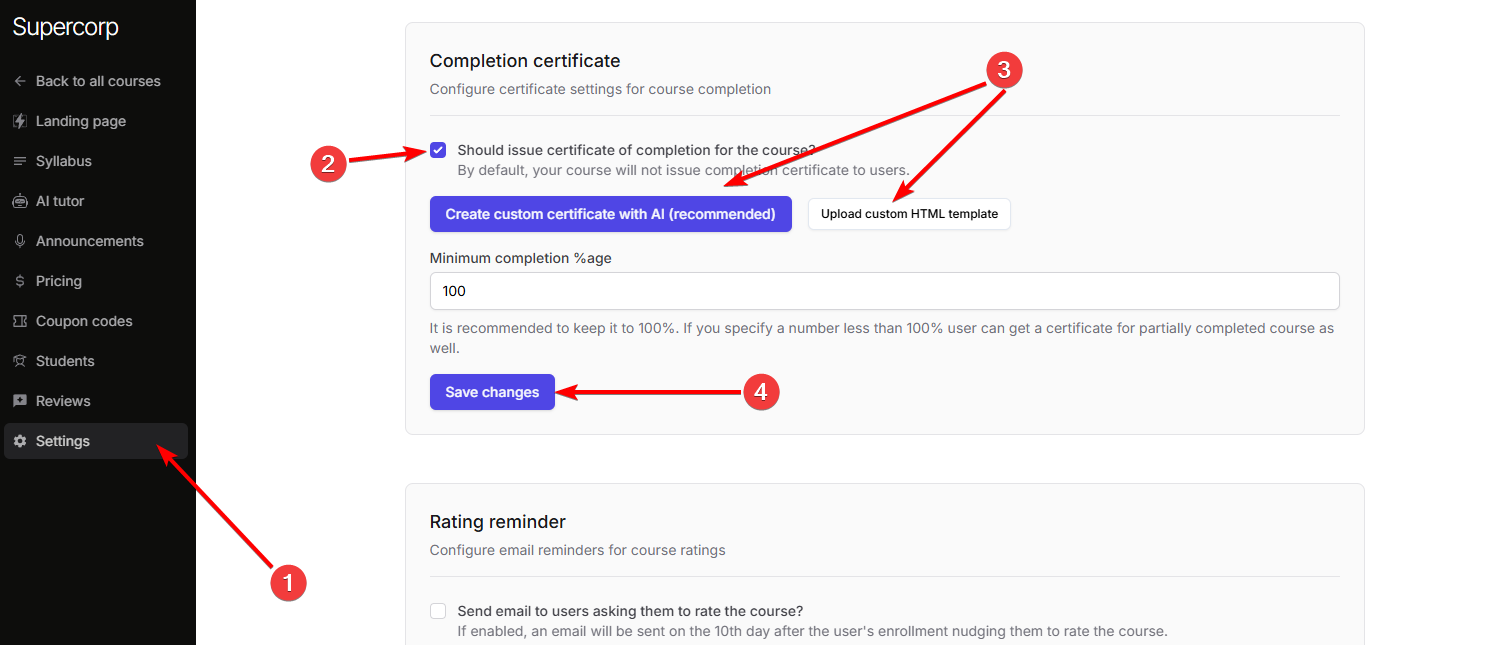1506x645 pixels.
Task: Go to the Students section
Action: click(65, 361)
